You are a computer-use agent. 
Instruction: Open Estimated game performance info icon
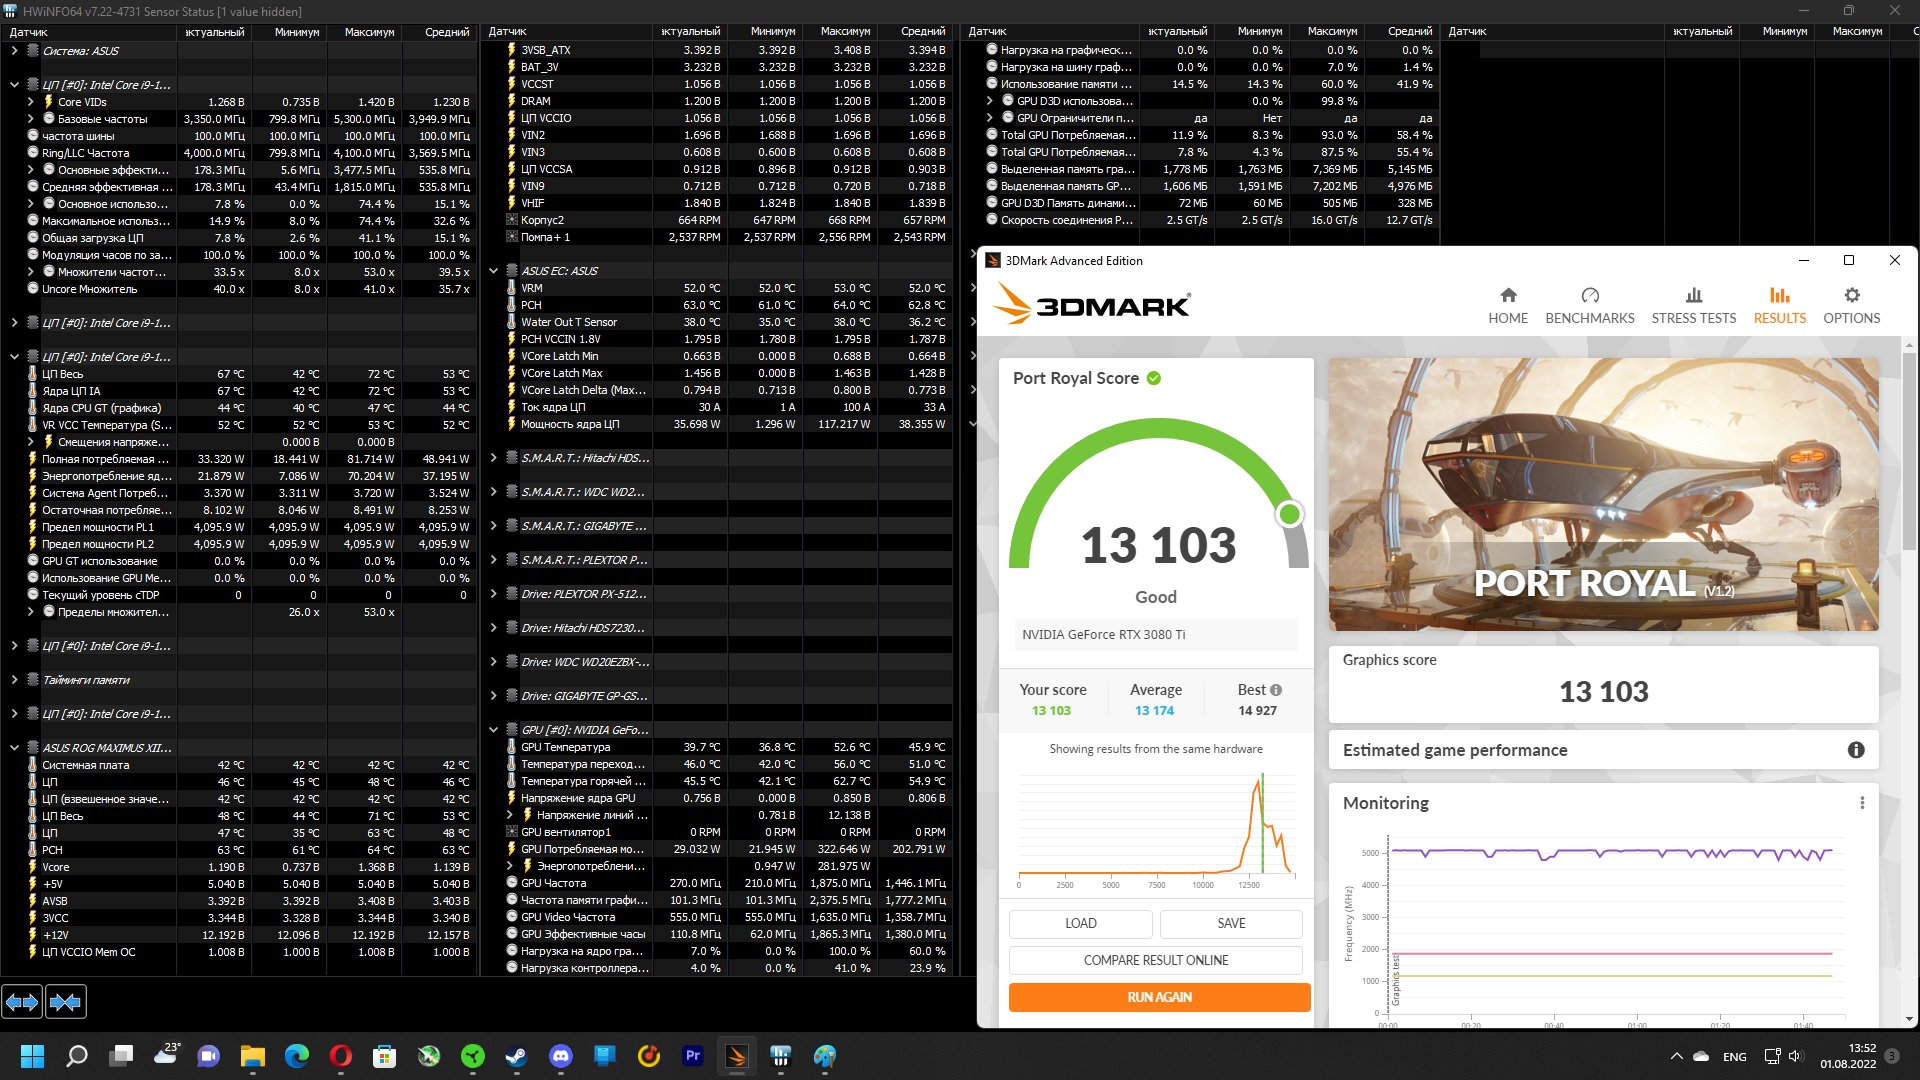point(1855,750)
